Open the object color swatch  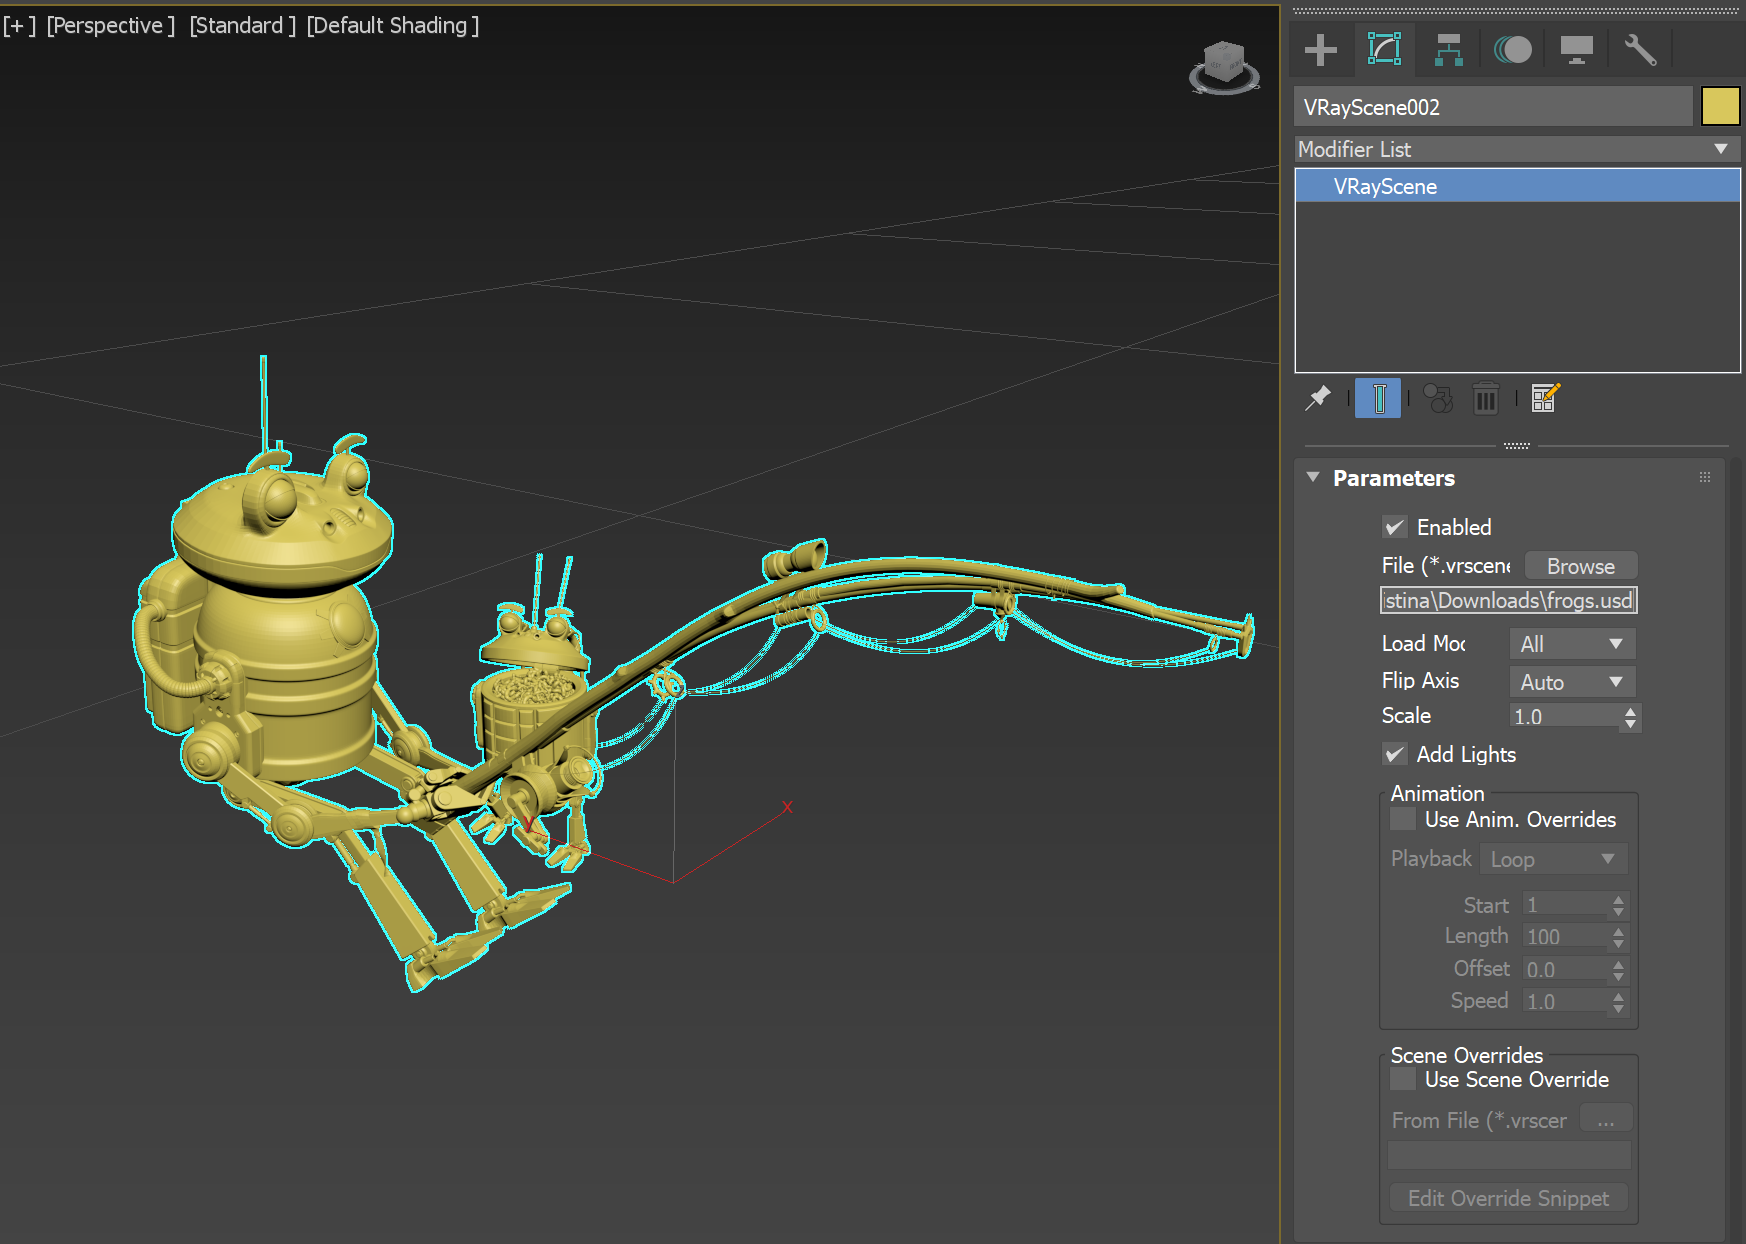[1720, 106]
